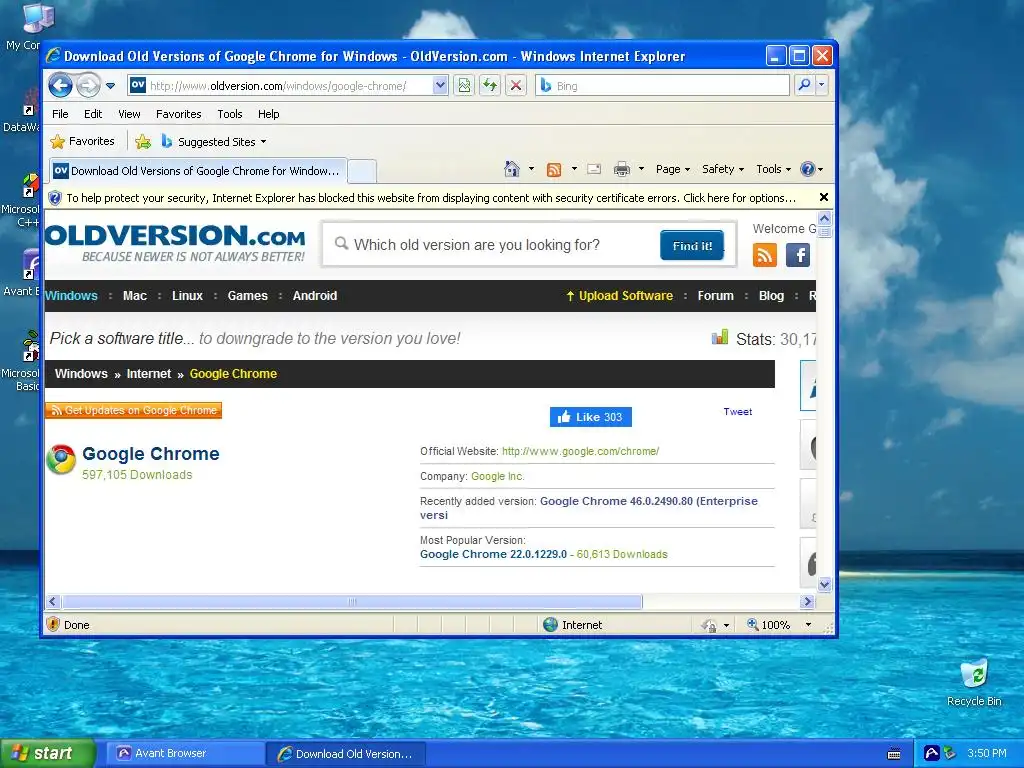Click the orange RSS icon on page

pos(765,255)
